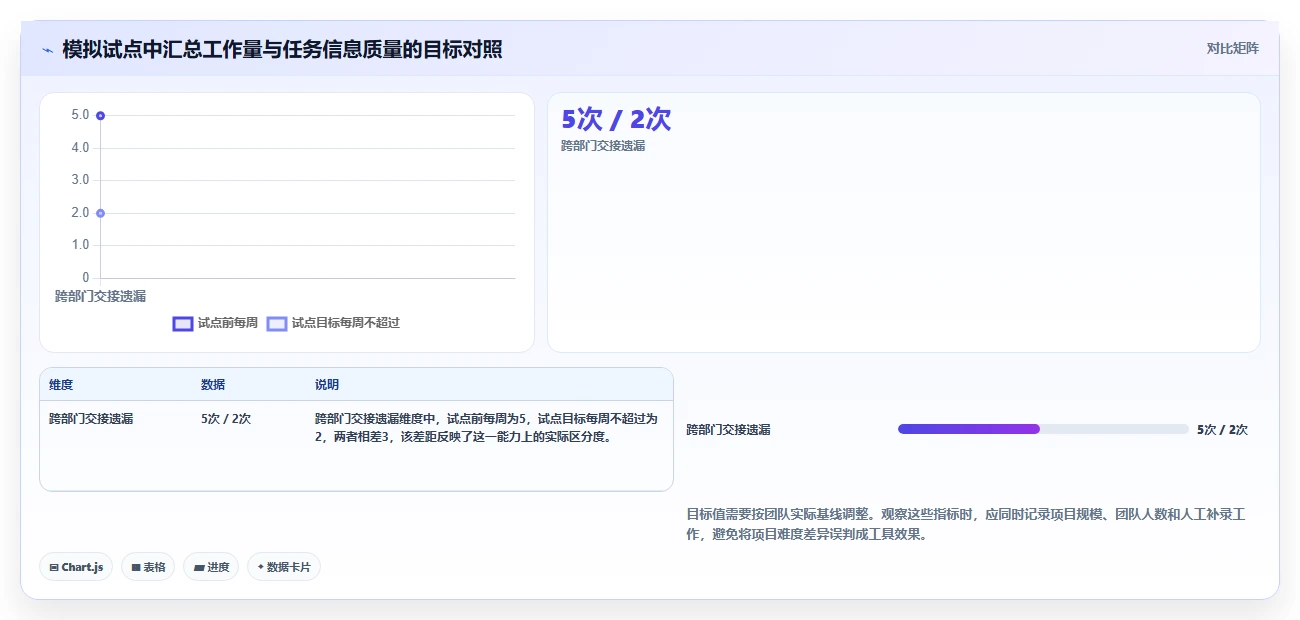The width and height of the screenshot is (1300, 620).
Task: Click the chart data point at 2.0
Action: 100,213
